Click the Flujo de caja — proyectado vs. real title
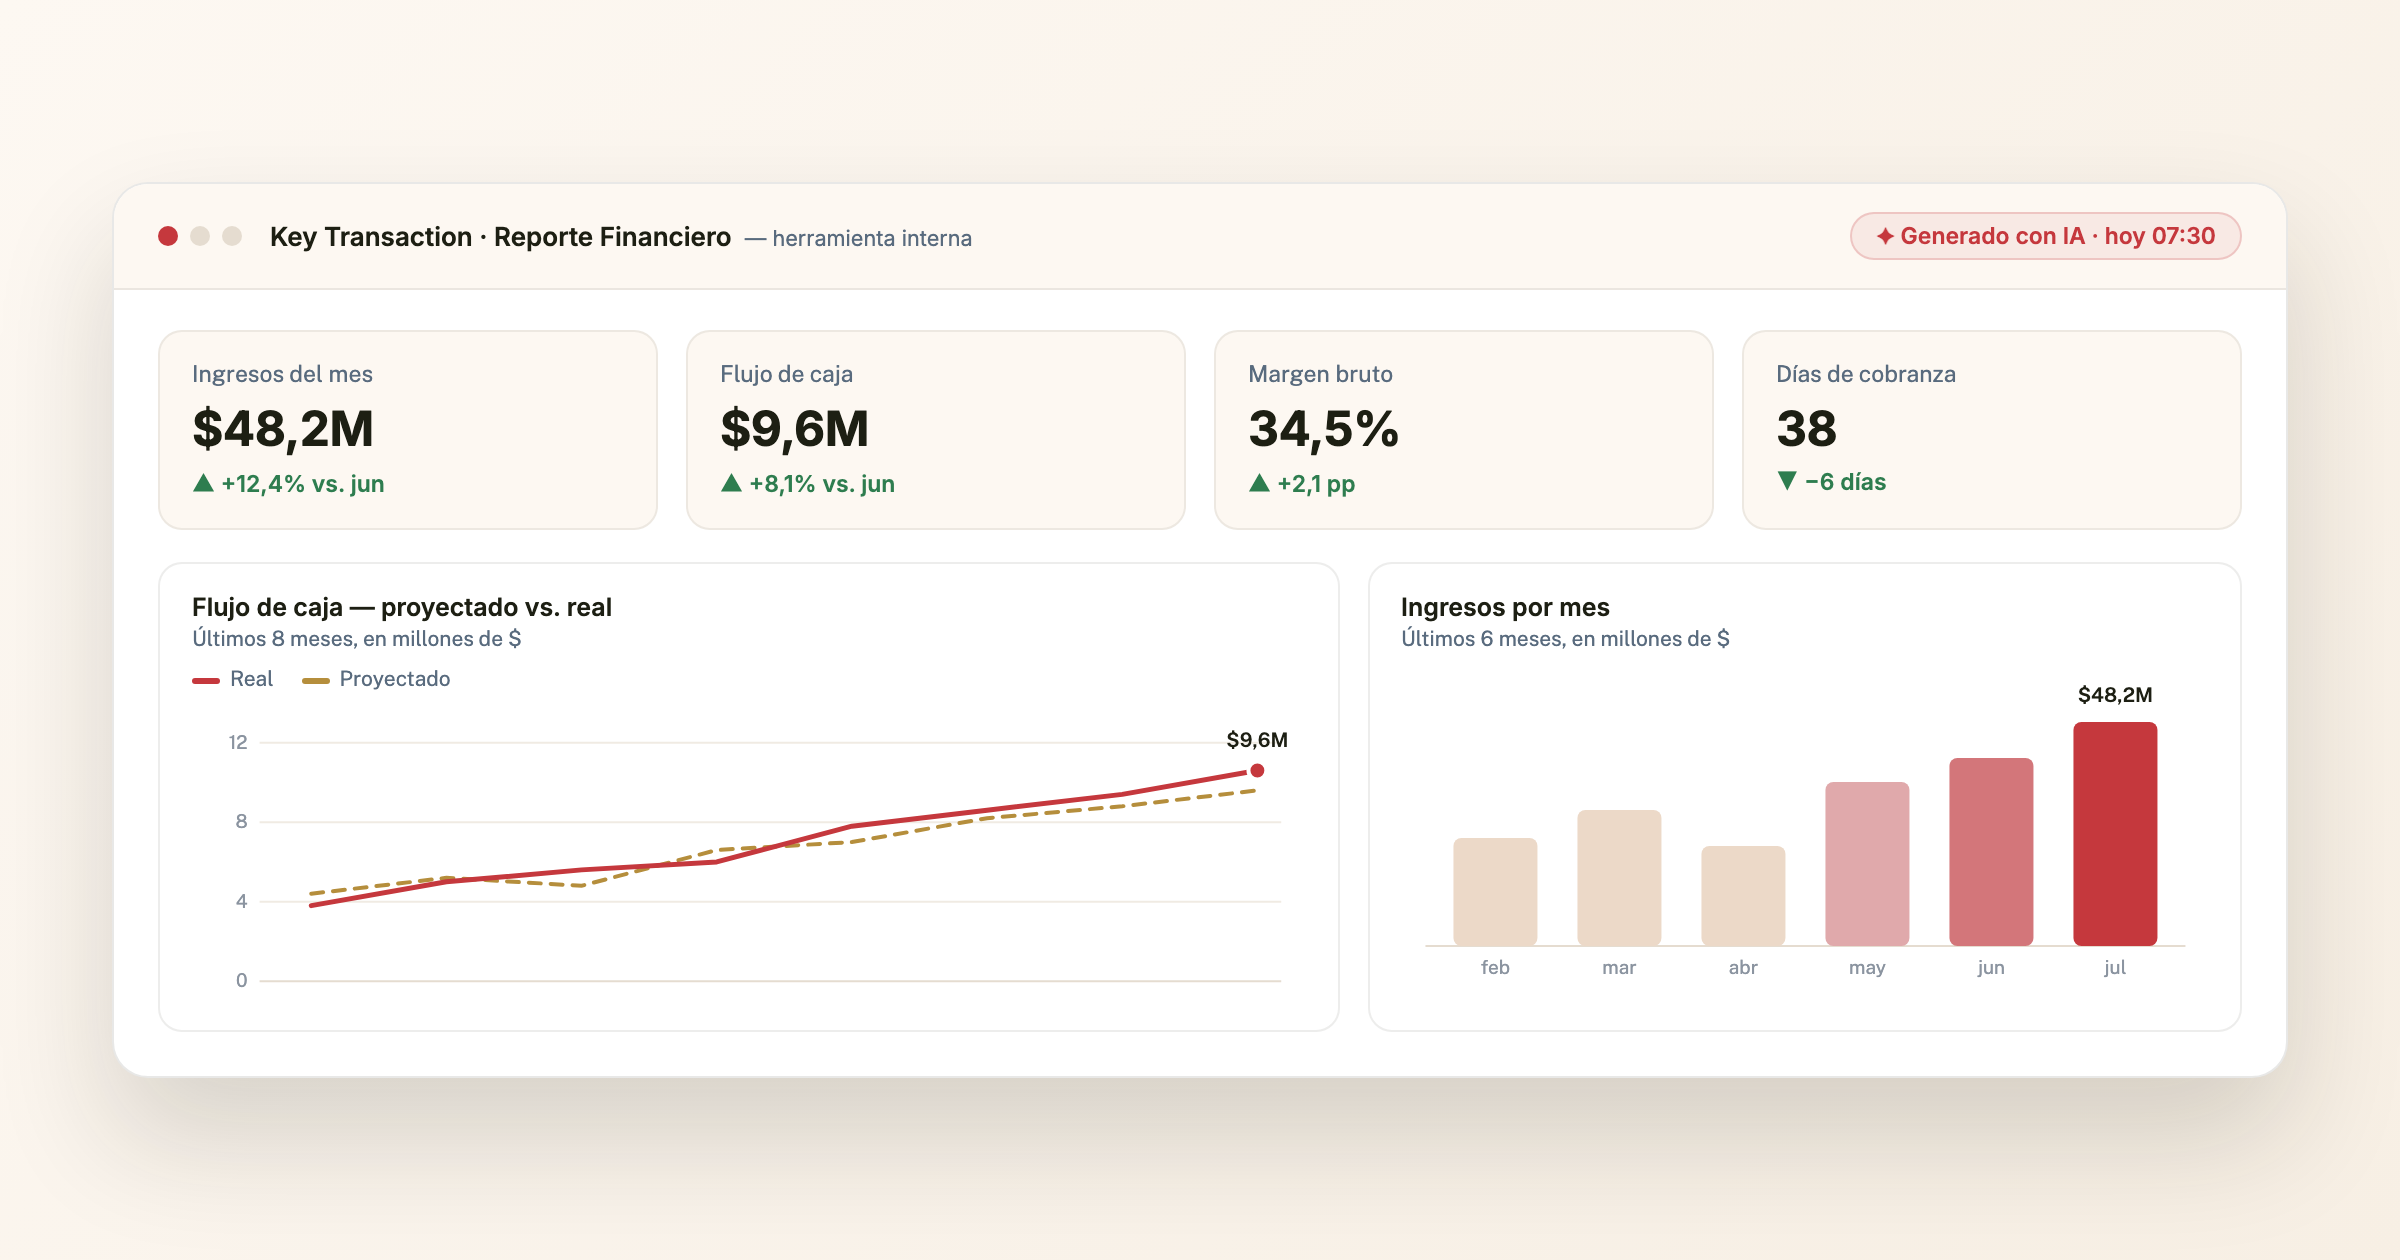 pyautogui.click(x=402, y=607)
